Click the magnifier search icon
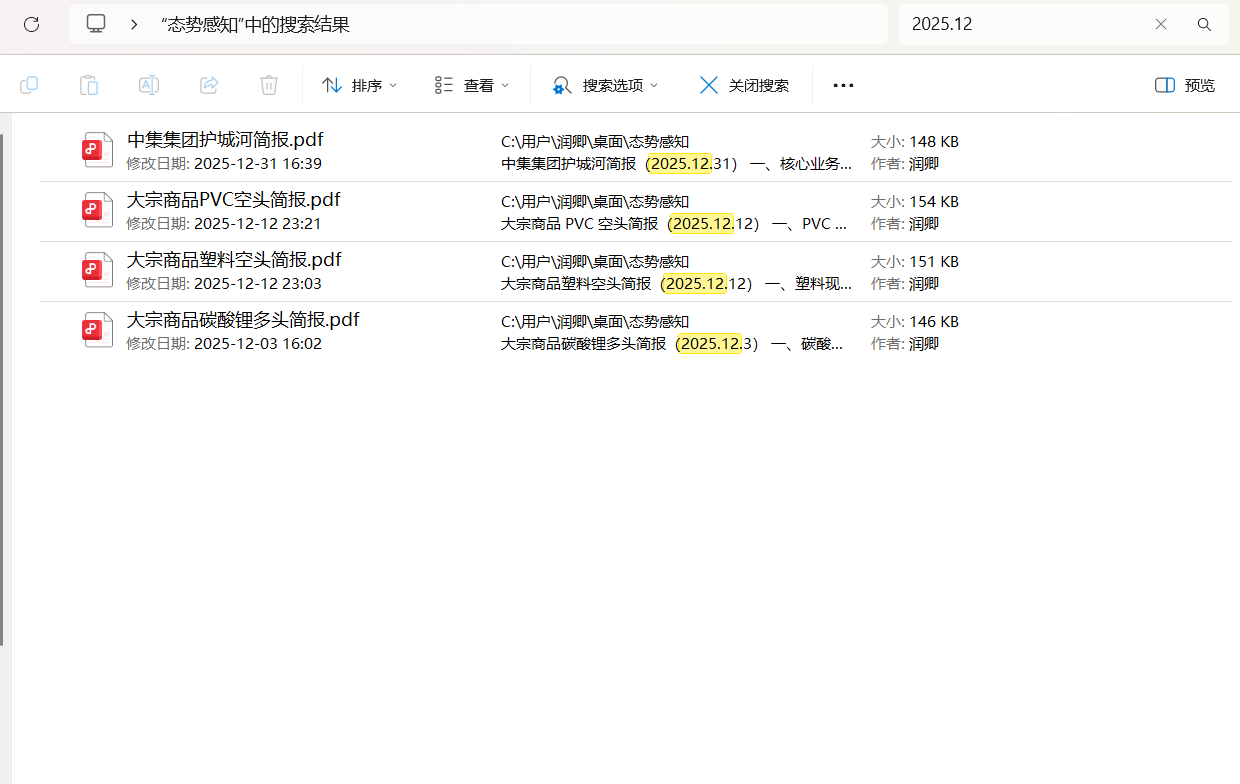This screenshot has height=784, width=1240. click(x=1205, y=24)
